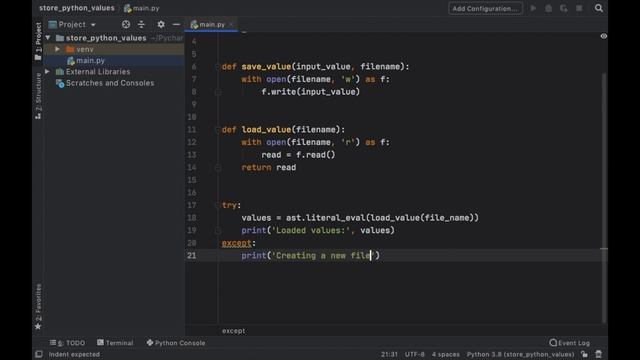The image size is (640, 360).
Task: Select the venv folder row
Action: click(x=114, y=49)
